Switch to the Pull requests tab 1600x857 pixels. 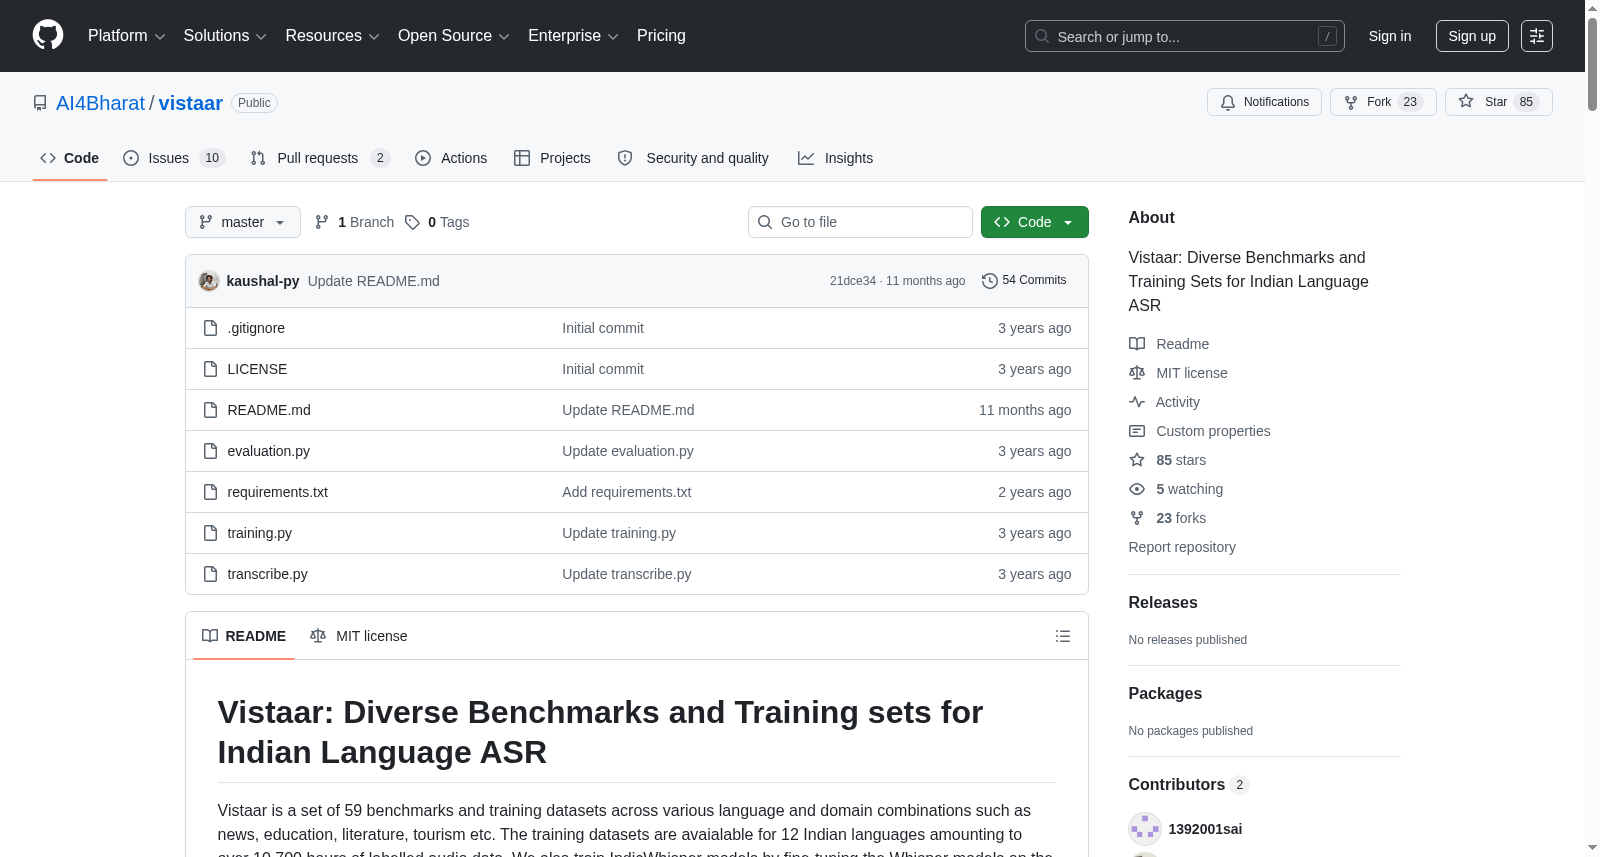pos(320,158)
